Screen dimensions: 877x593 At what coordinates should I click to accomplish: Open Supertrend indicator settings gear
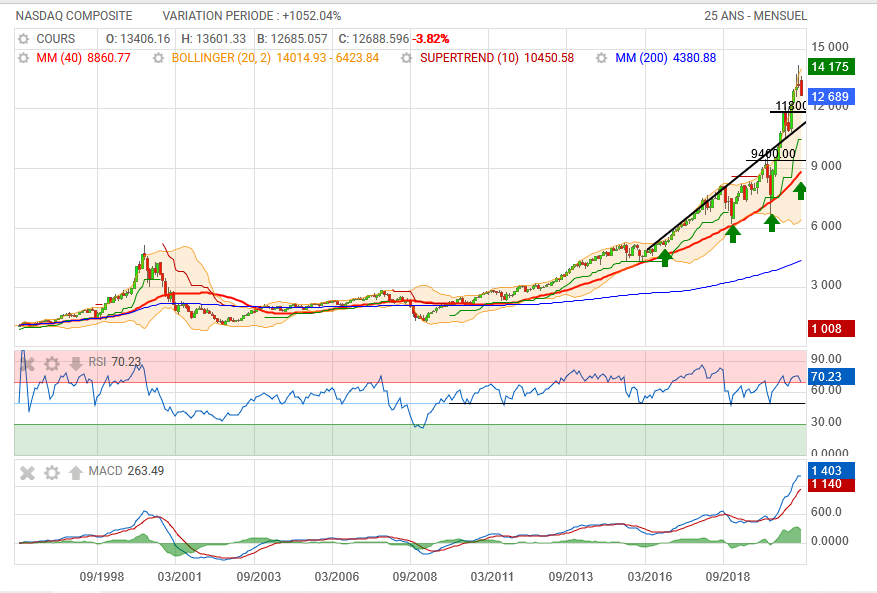tap(407, 58)
